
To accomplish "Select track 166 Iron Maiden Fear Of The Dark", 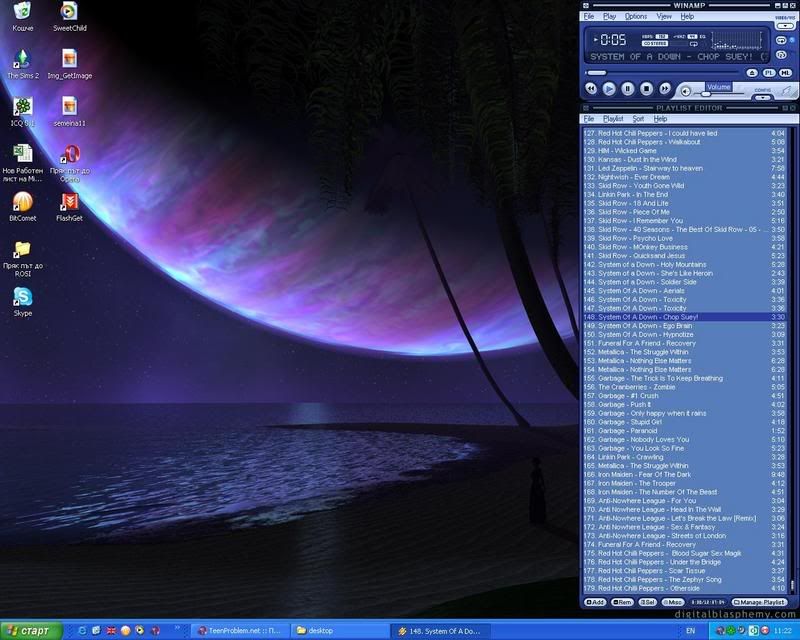I will [x=684, y=474].
